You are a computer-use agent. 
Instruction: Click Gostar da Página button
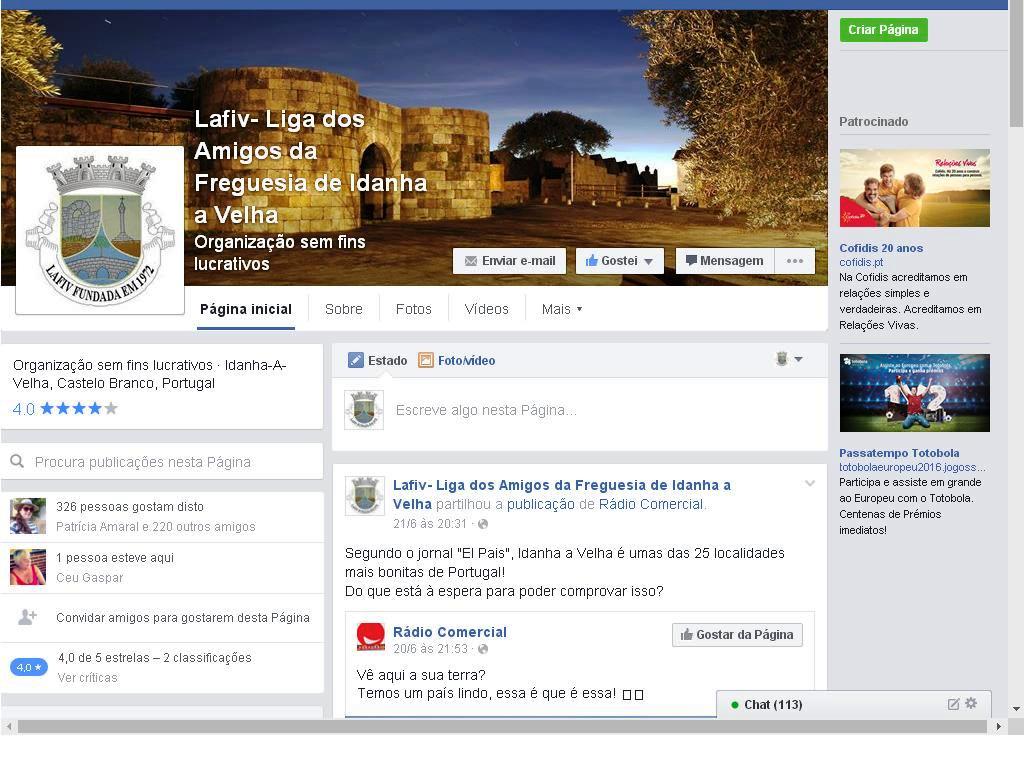point(737,635)
